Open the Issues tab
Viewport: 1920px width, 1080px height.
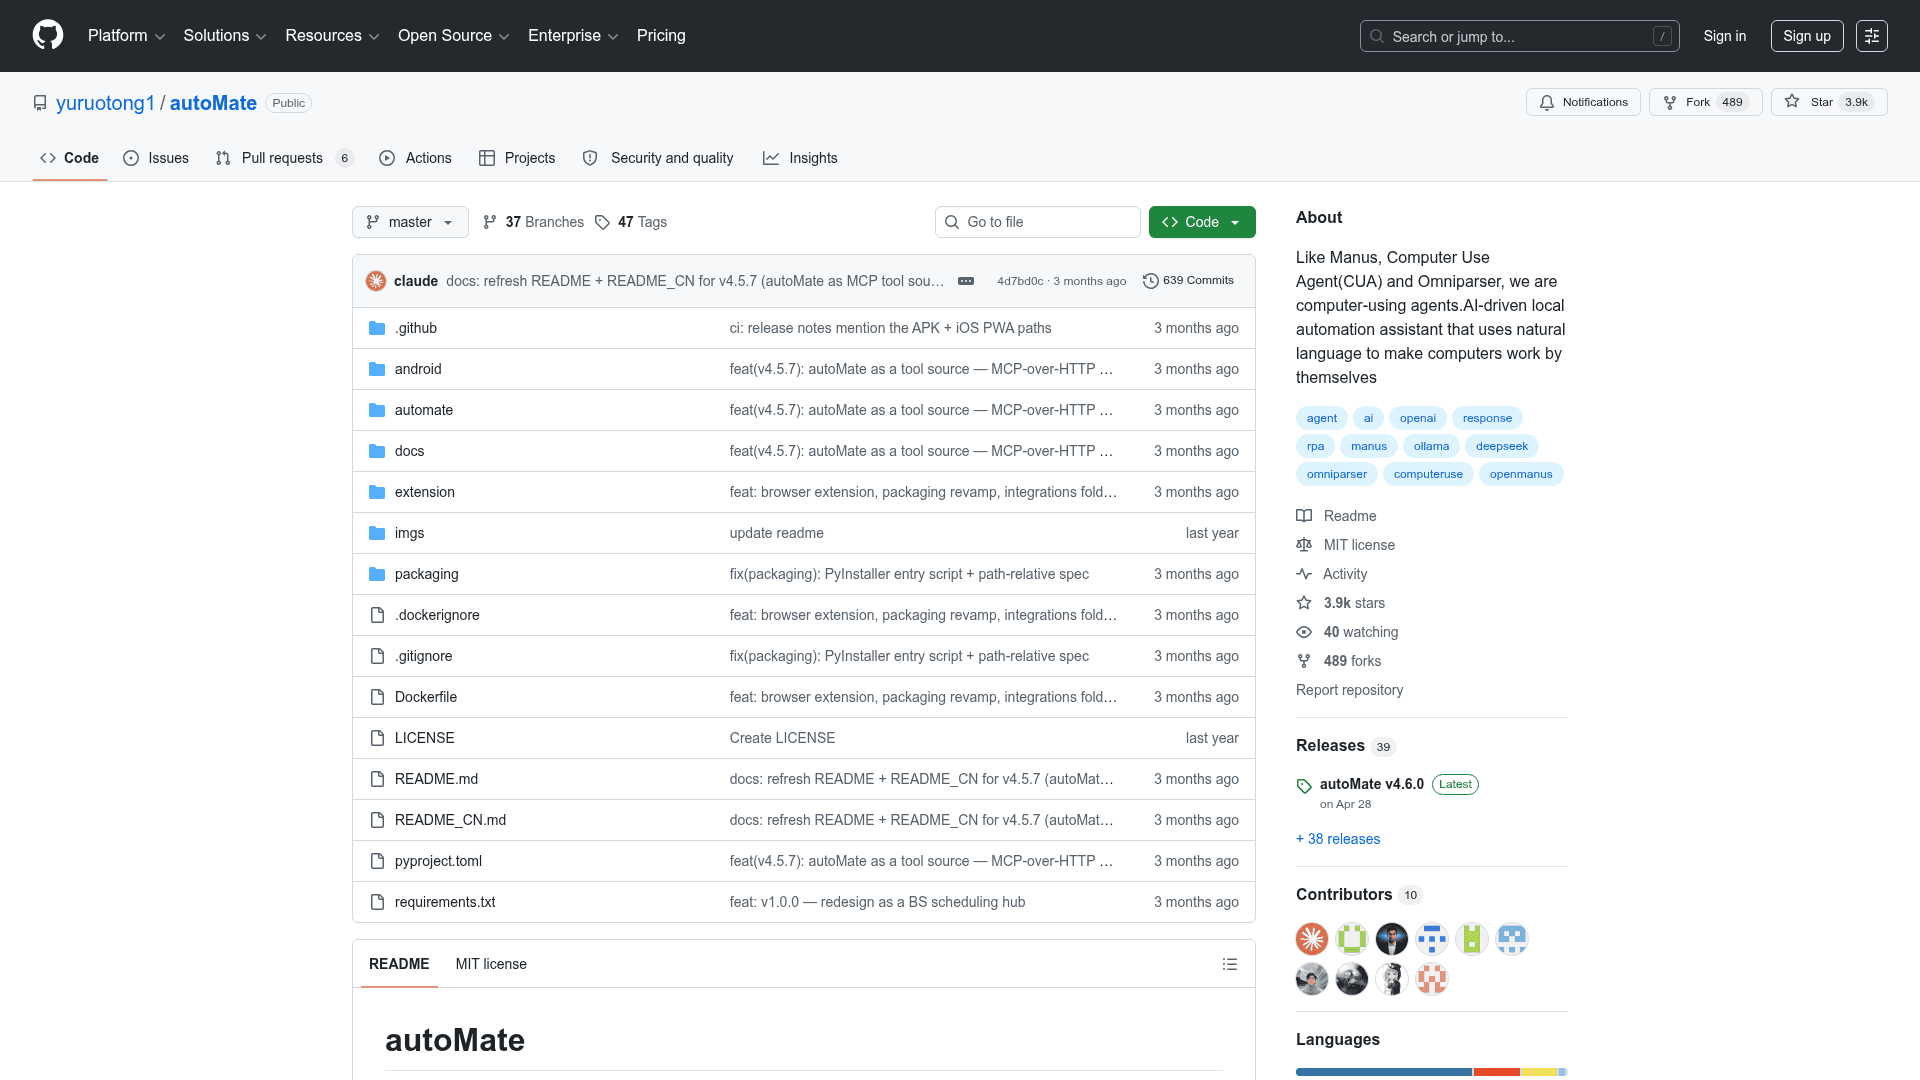pos(156,158)
